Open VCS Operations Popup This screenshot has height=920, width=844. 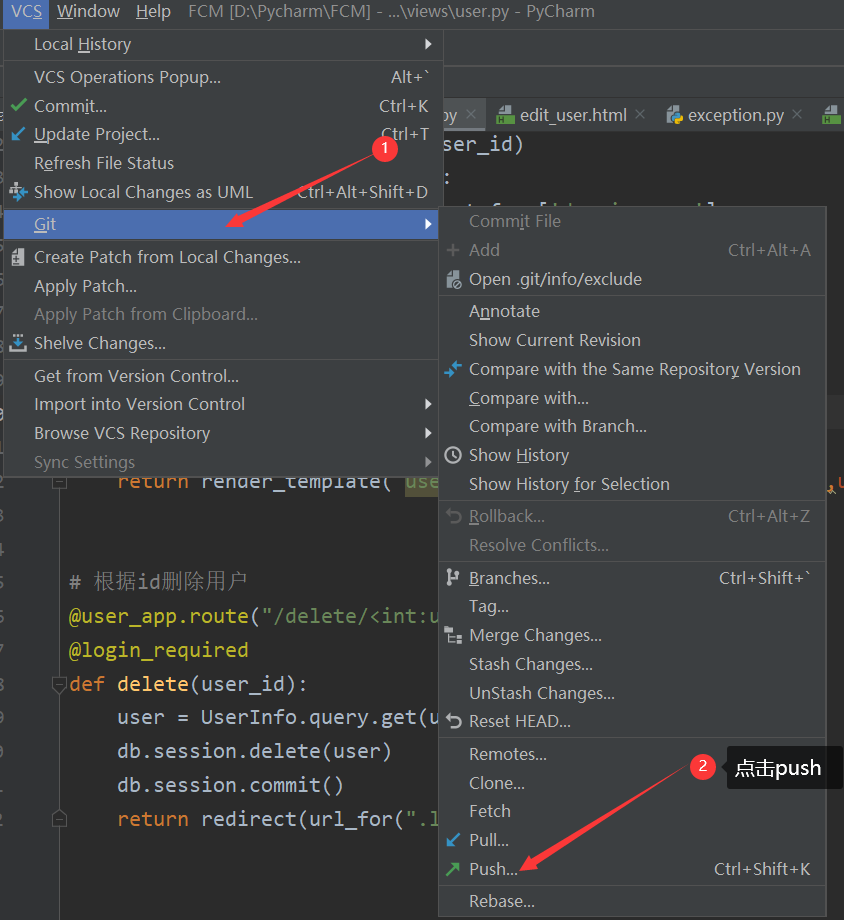(223, 77)
